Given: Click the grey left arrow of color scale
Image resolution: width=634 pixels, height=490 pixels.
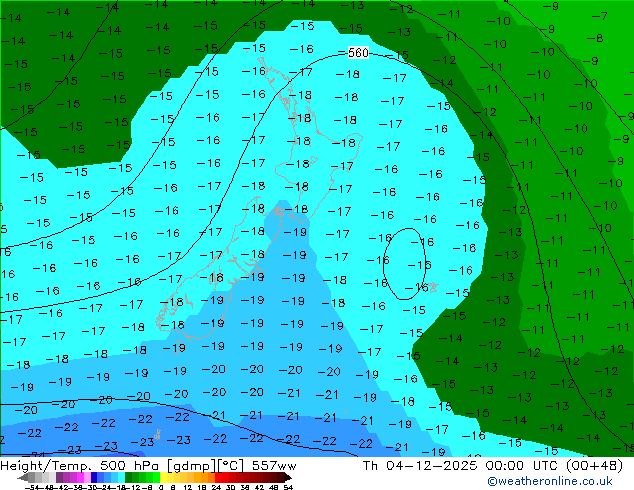Looking at the screenshot, I should coord(23,477).
